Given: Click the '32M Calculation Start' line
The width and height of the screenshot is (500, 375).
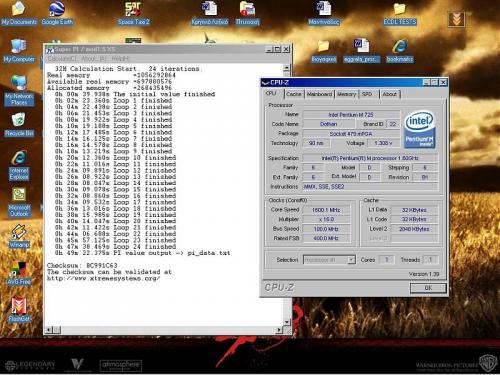Looking at the screenshot, I should click(x=128, y=69).
